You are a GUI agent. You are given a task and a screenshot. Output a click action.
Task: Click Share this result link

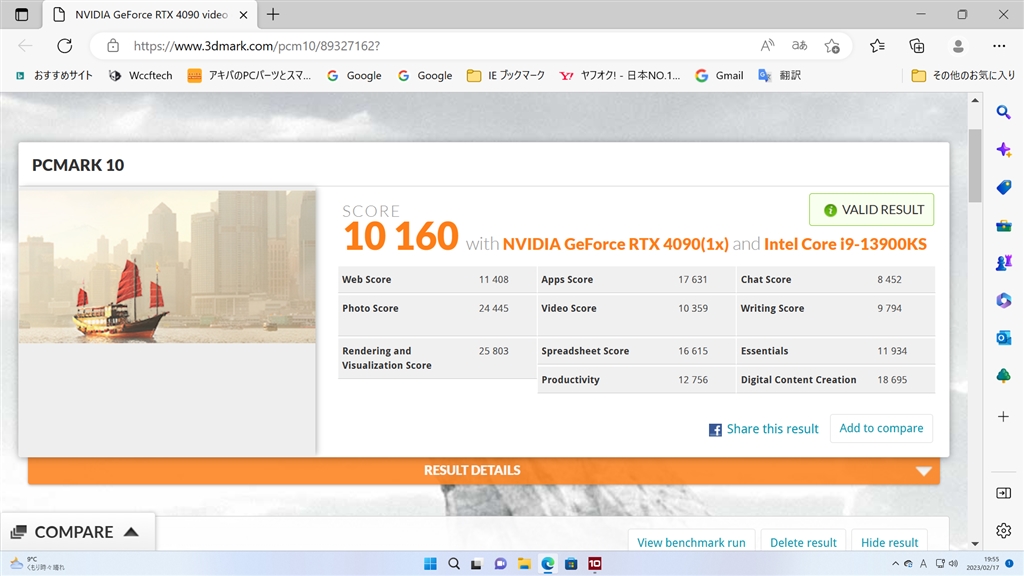point(763,429)
